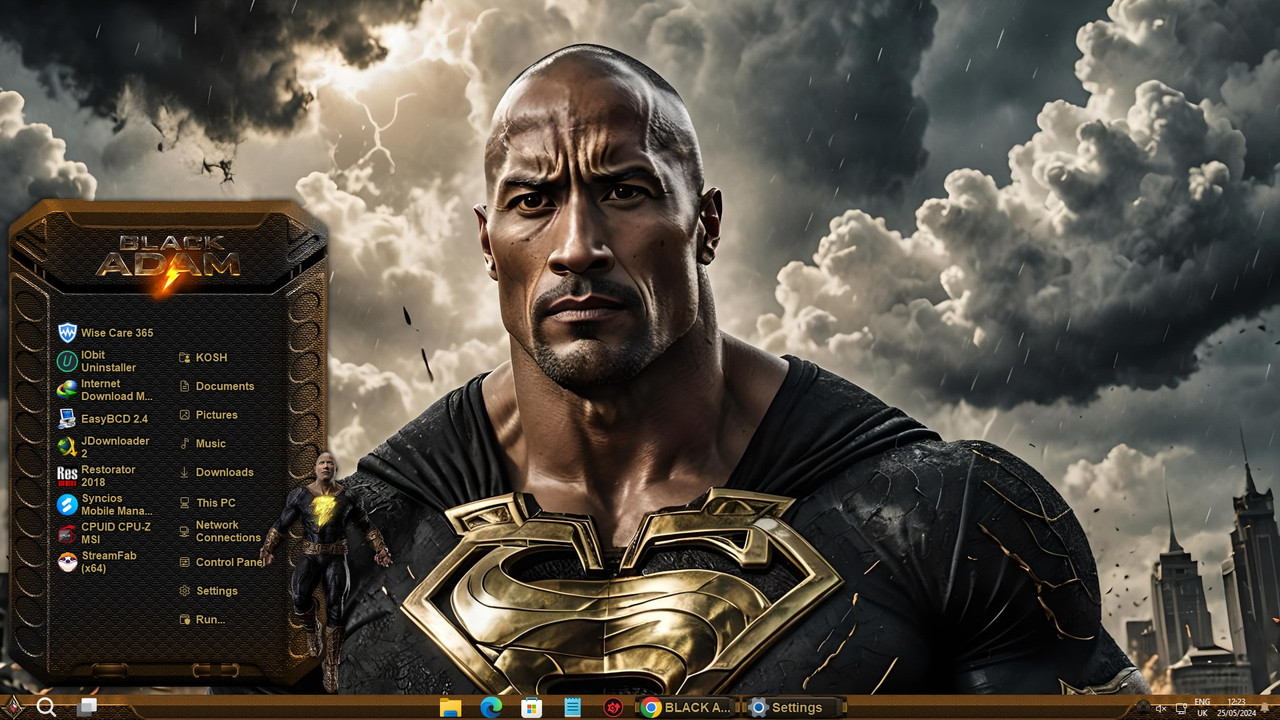Open This PC
The width and height of the screenshot is (1280, 720).
pyautogui.click(x=208, y=503)
